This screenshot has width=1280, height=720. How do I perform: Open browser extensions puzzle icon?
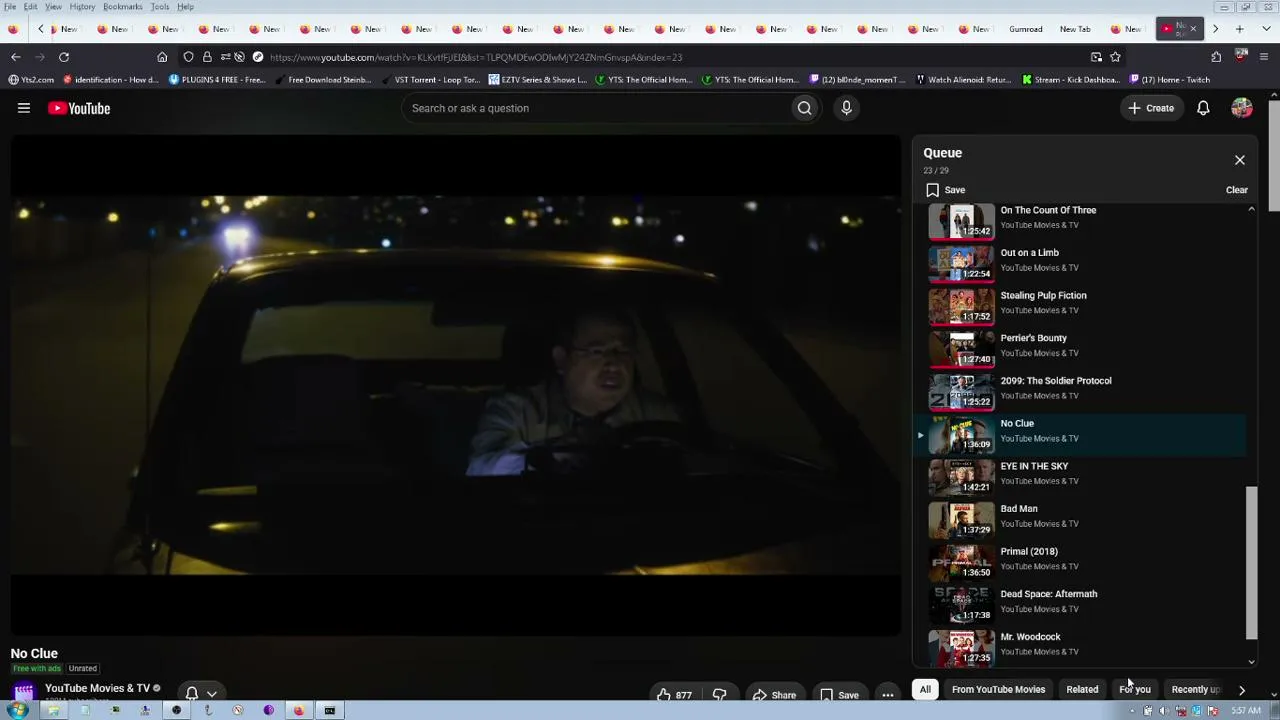[1216, 57]
